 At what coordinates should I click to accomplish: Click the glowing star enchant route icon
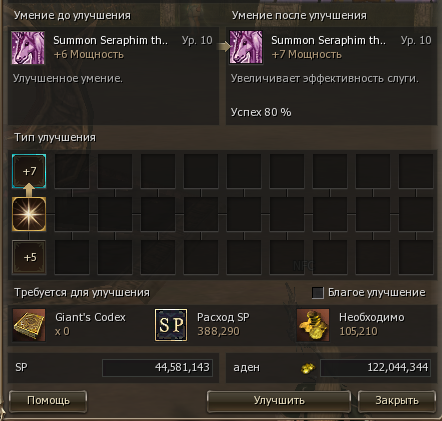point(29,214)
